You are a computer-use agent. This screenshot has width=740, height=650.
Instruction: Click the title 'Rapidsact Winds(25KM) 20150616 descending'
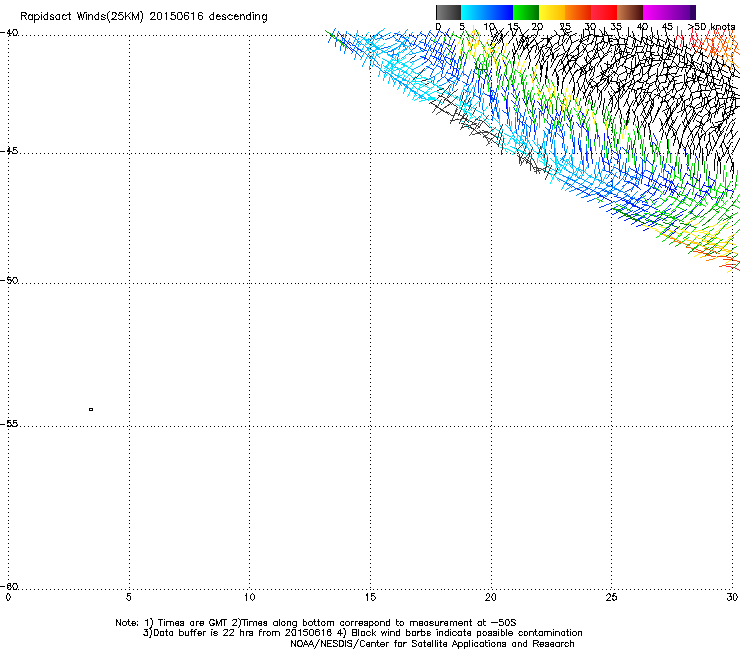pyautogui.click(x=144, y=17)
